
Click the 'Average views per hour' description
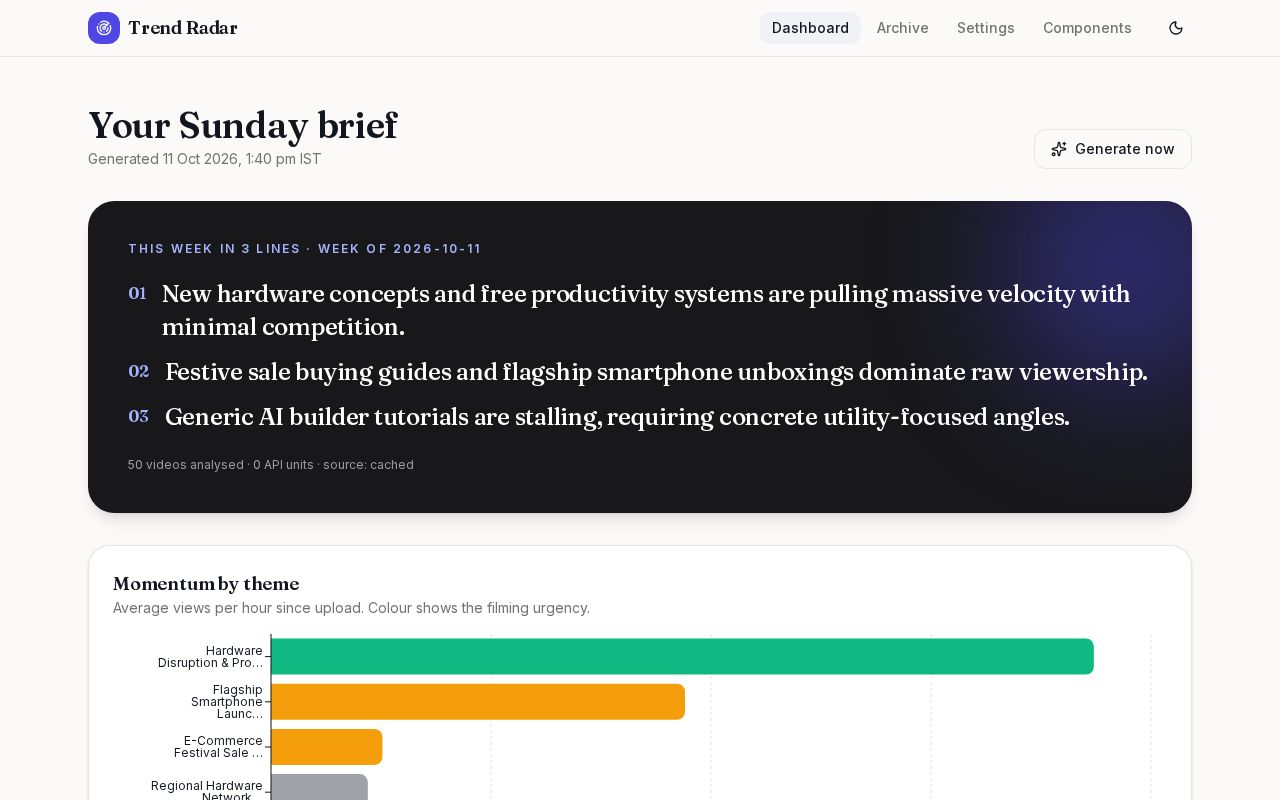point(351,608)
